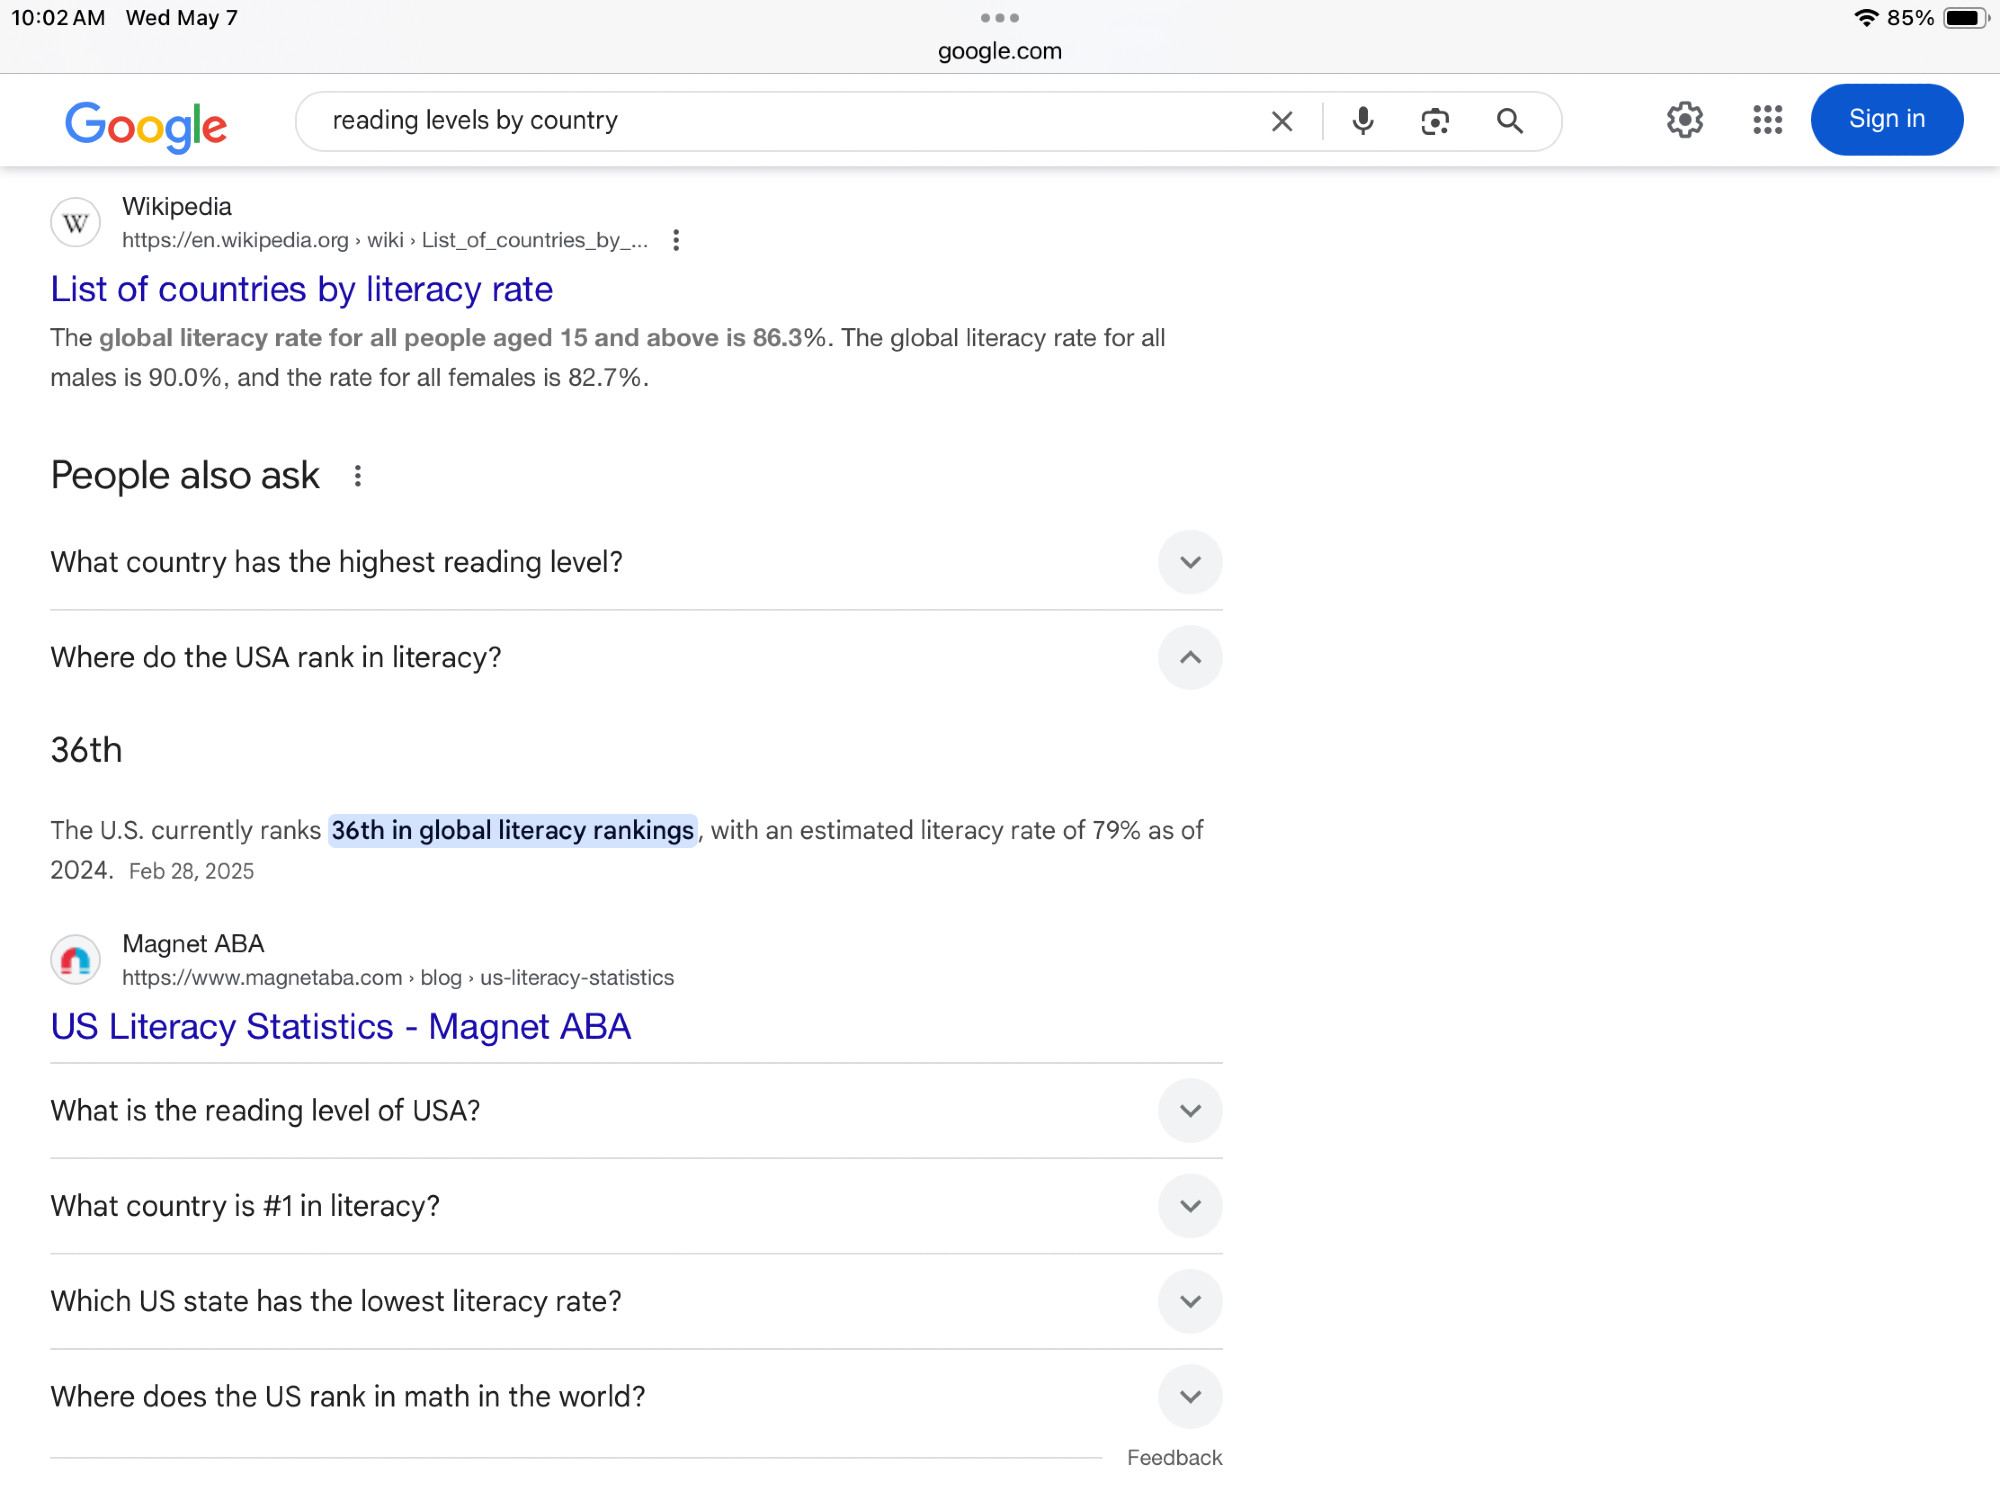Viewport: 2000px width, 1500px height.
Task: Tap the Wi-Fi status icon
Action: (x=1866, y=18)
